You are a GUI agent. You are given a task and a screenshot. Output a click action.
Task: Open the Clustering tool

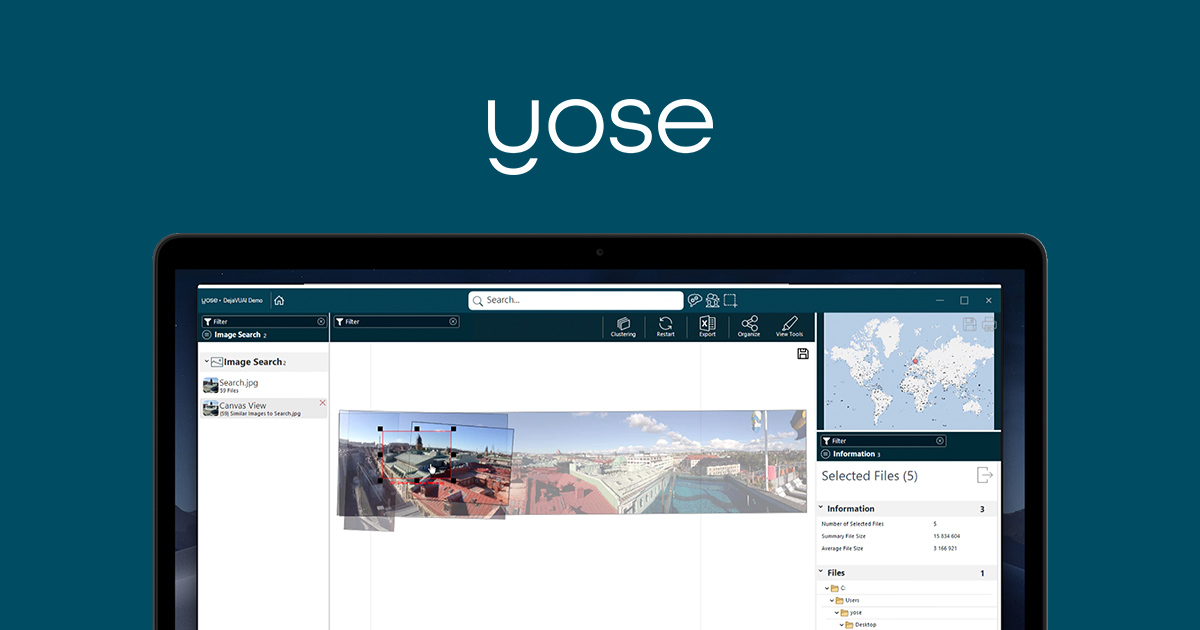pos(623,326)
